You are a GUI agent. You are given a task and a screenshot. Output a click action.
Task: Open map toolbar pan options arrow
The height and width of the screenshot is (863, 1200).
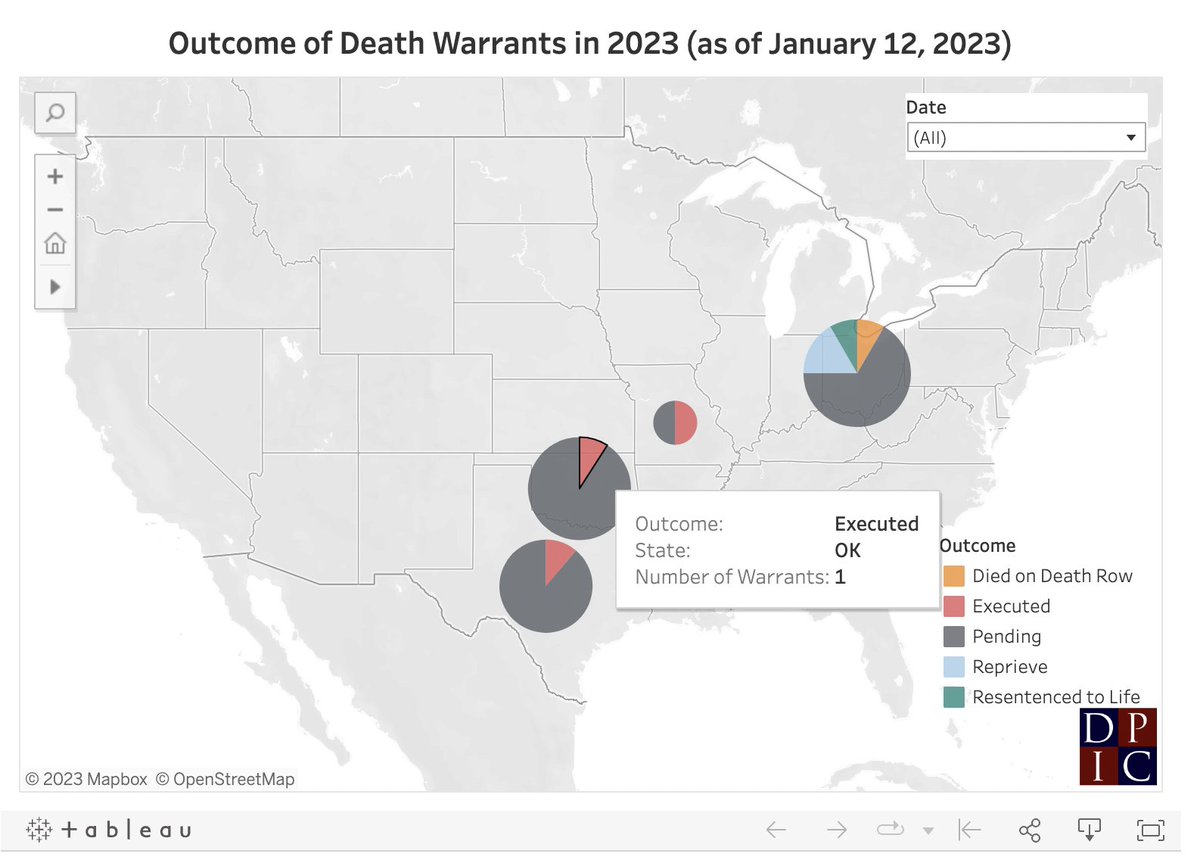[55, 287]
